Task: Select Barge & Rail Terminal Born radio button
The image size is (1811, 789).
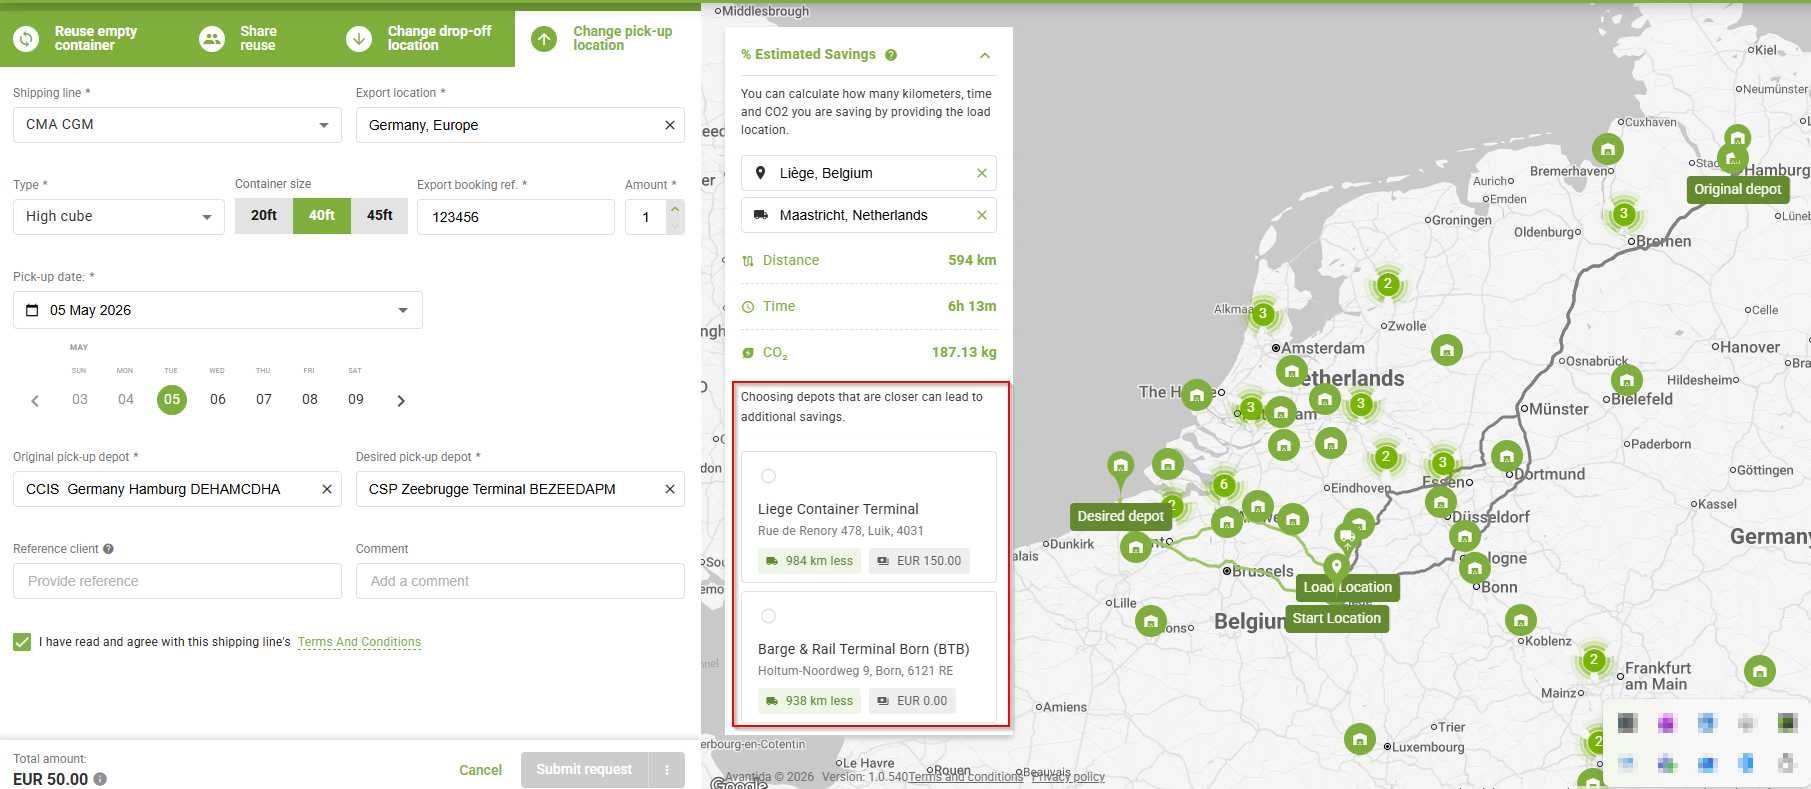Action: [x=768, y=616]
